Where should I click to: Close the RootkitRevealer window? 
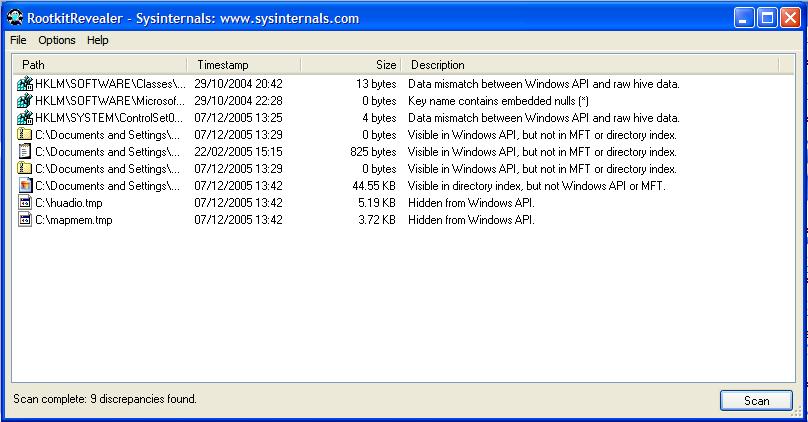pyautogui.click(x=790, y=18)
